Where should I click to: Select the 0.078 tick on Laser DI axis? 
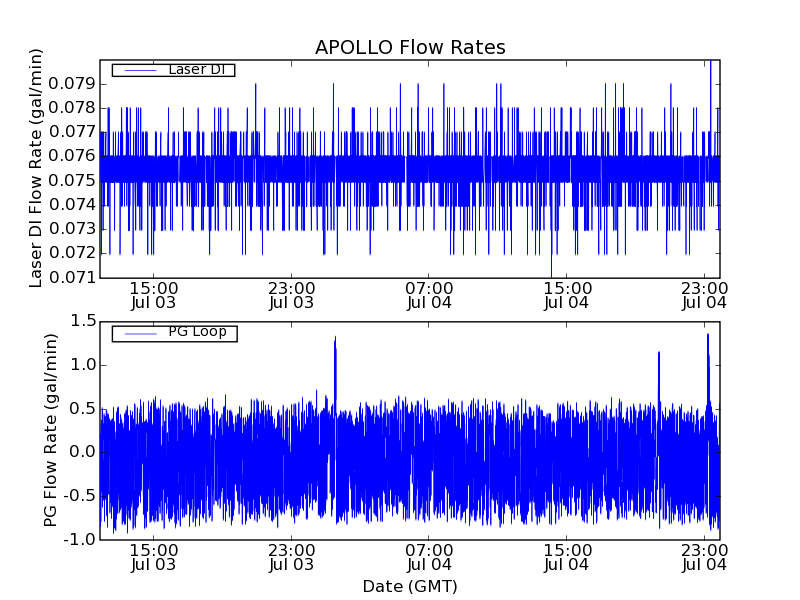coord(72,108)
